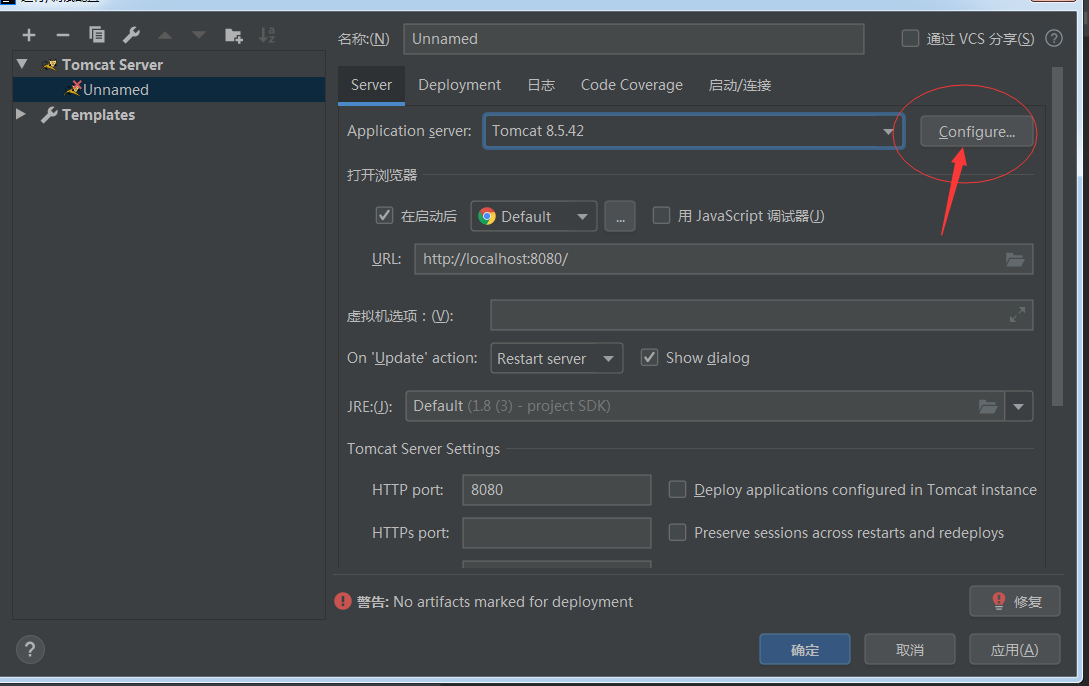Enable the JavaScript 调试器 option
Screen dimensions: 1089x686
pyautogui.click(x=661, y=215)
